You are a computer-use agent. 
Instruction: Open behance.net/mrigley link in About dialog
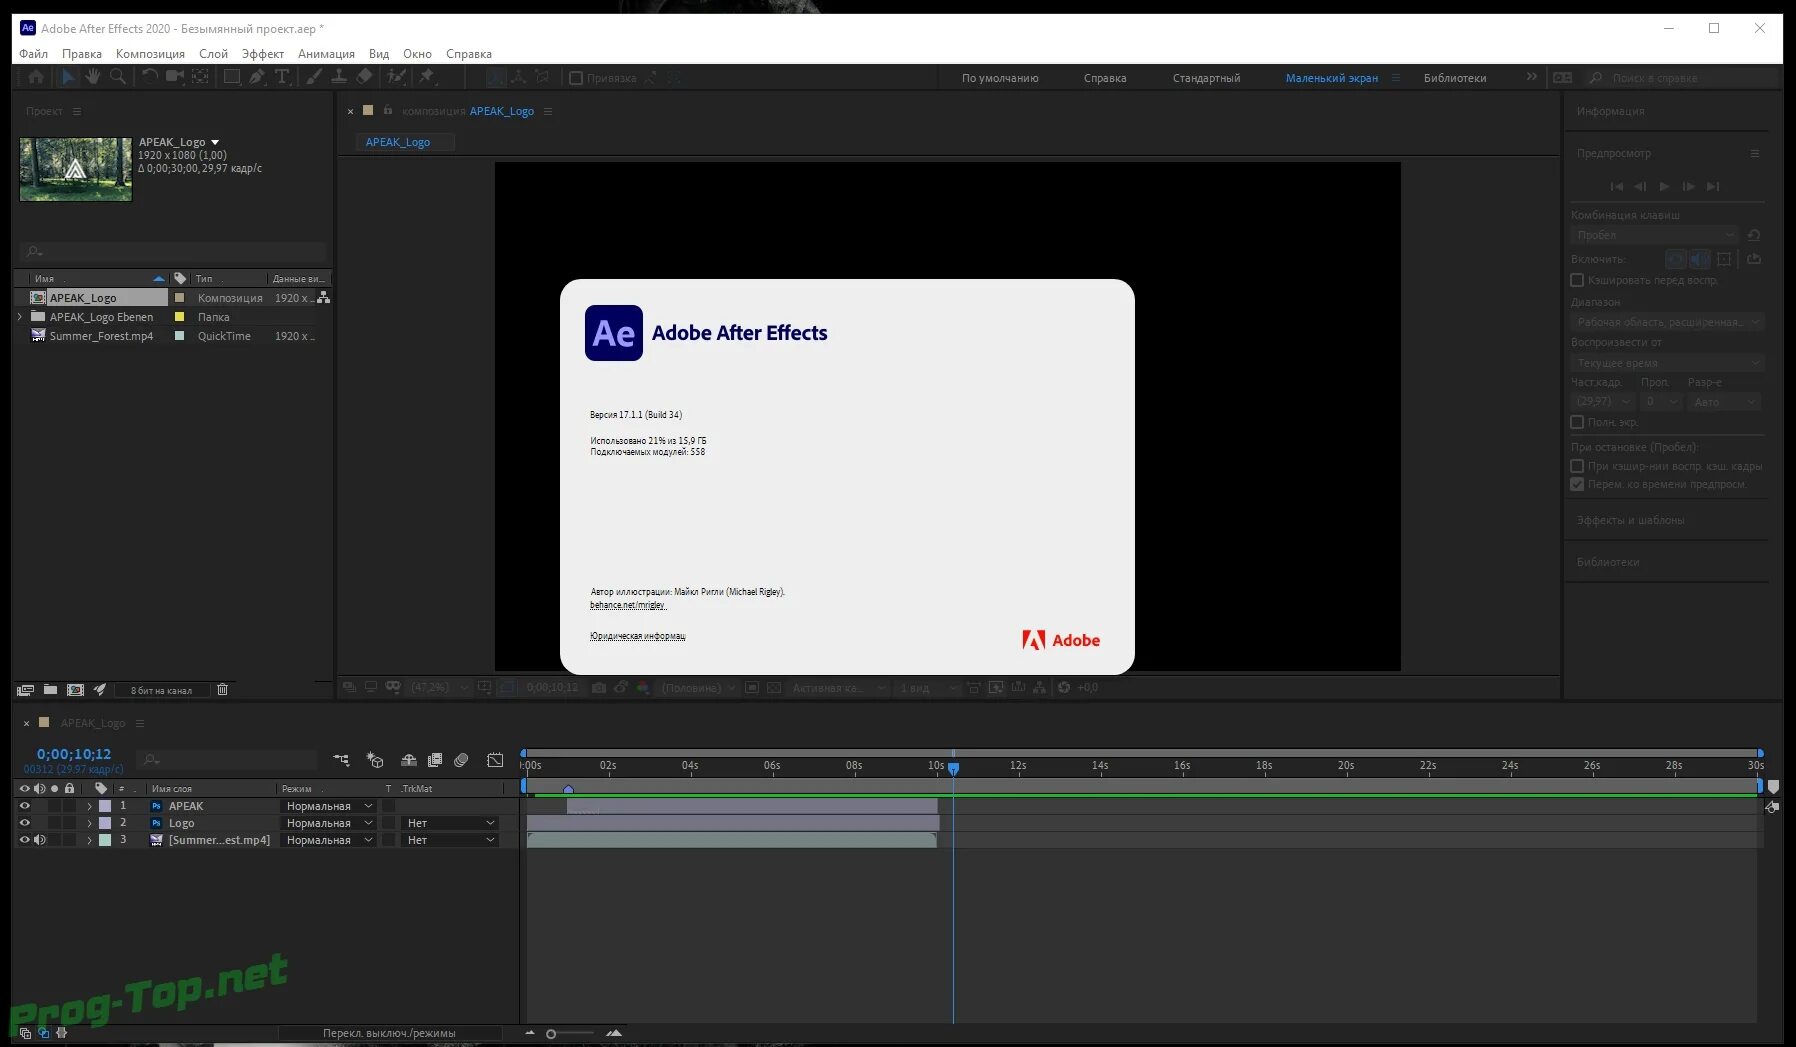coord(628,605)
